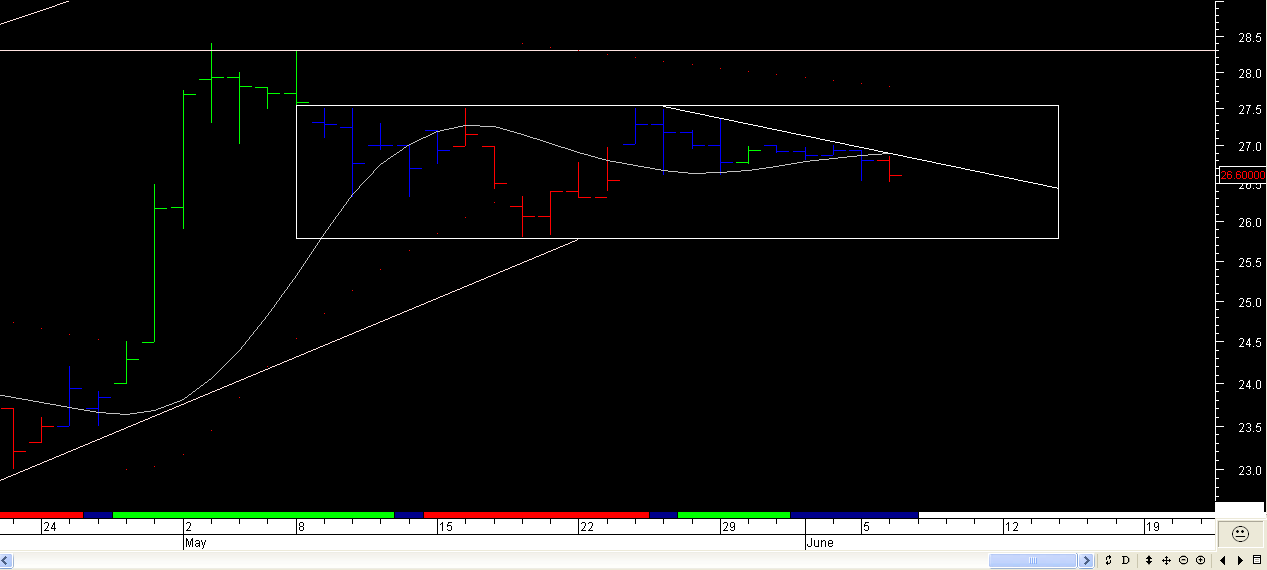Click the June month label on time axis
The image size is (1267, 570).
click(820, 543)
